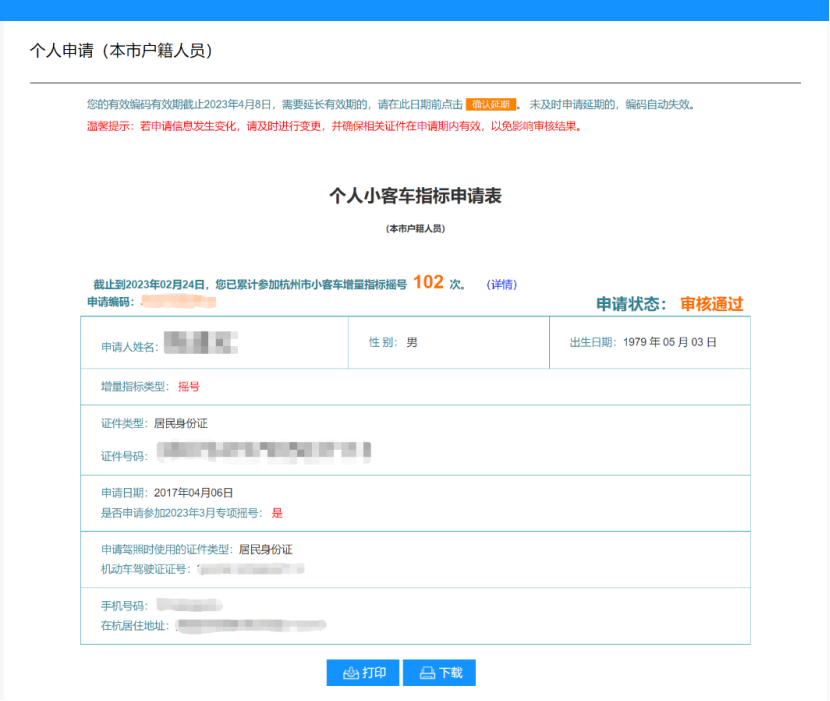Click the blurred 申请人姓名 value
830x701 pixels.
click(200, 346)
